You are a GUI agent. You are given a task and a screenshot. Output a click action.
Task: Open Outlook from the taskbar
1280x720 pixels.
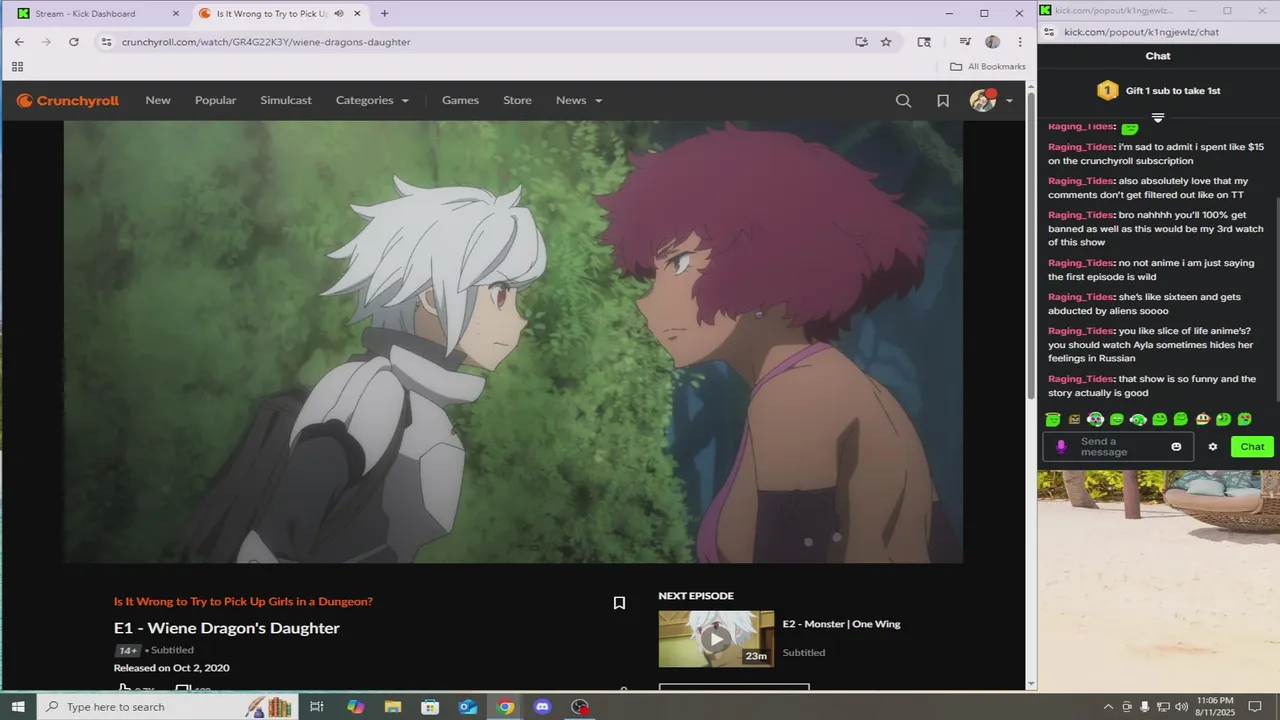(467, 707)
